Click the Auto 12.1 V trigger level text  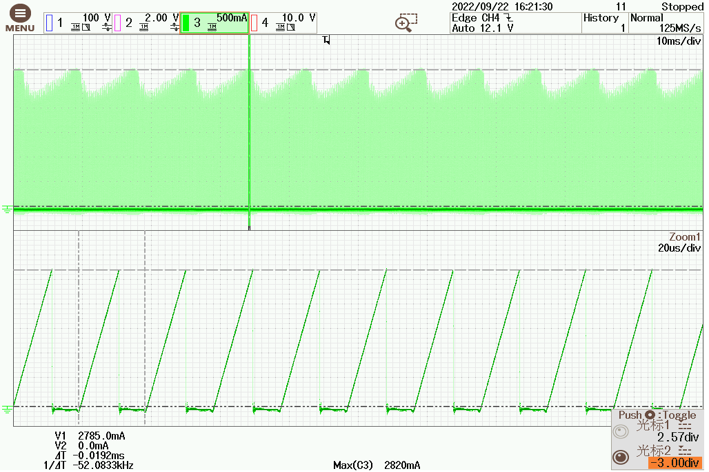pos(483,28)
